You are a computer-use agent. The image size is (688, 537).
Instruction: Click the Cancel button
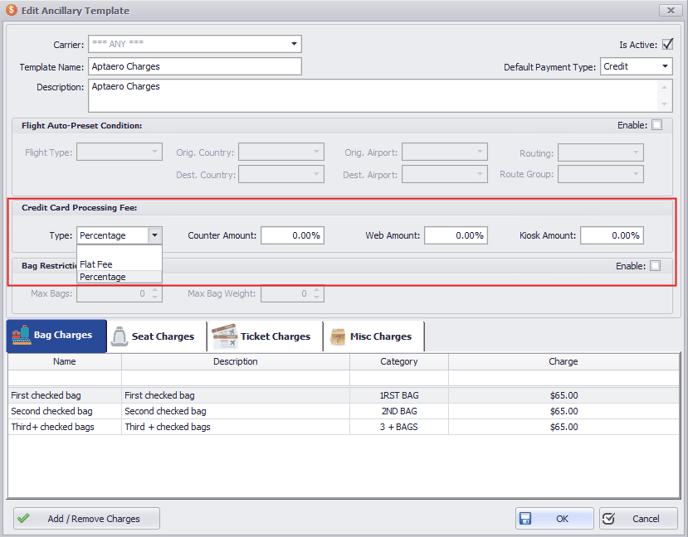[638, 519]
